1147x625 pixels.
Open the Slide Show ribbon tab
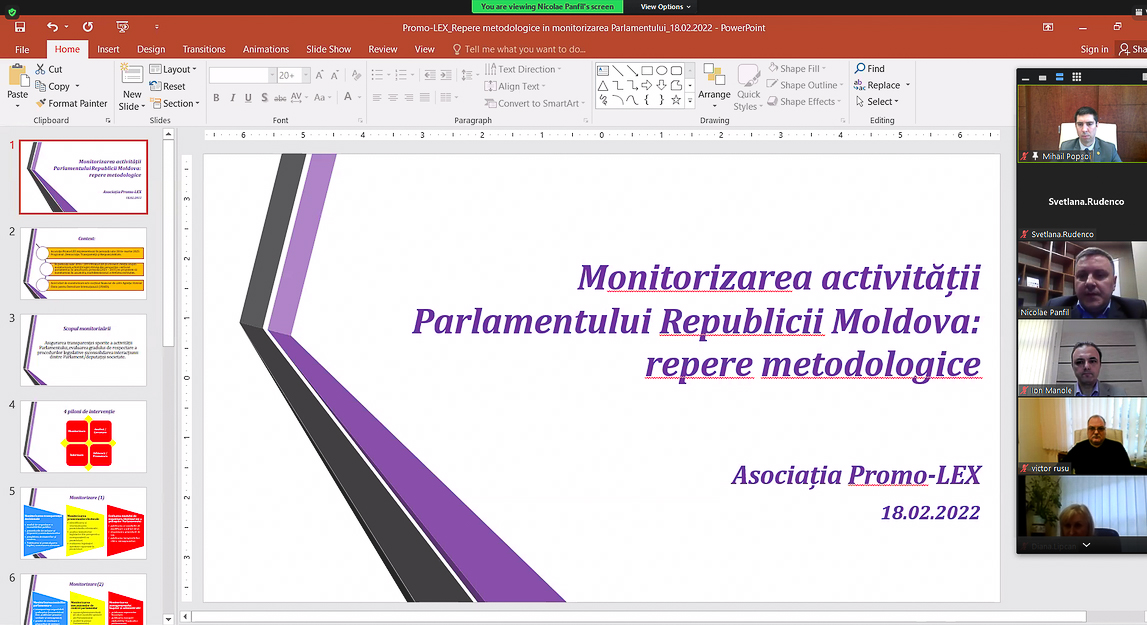(x=328, y=49)
